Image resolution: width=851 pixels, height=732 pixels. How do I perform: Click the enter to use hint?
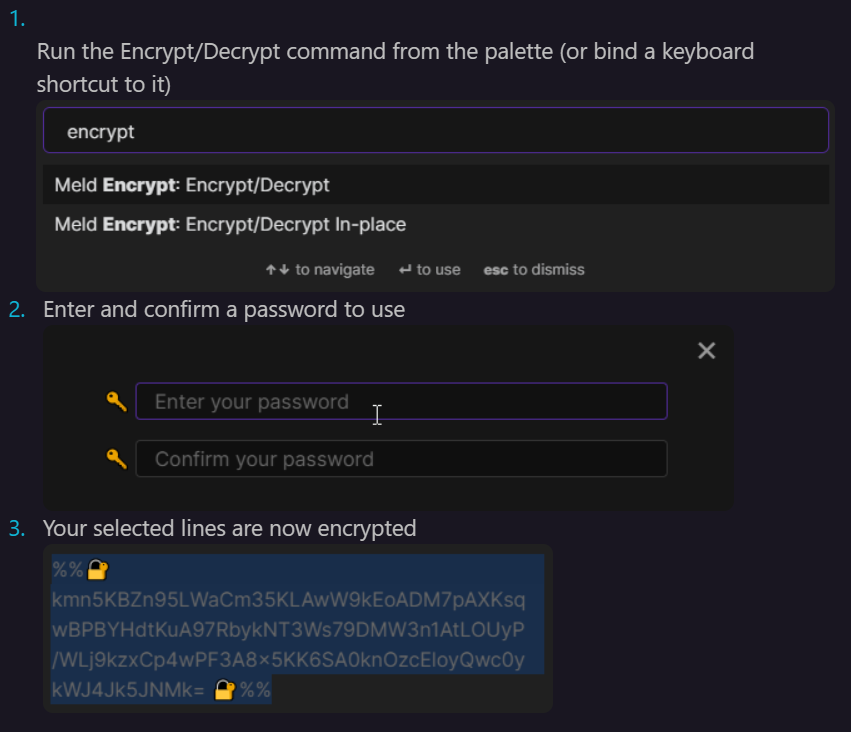429,269
